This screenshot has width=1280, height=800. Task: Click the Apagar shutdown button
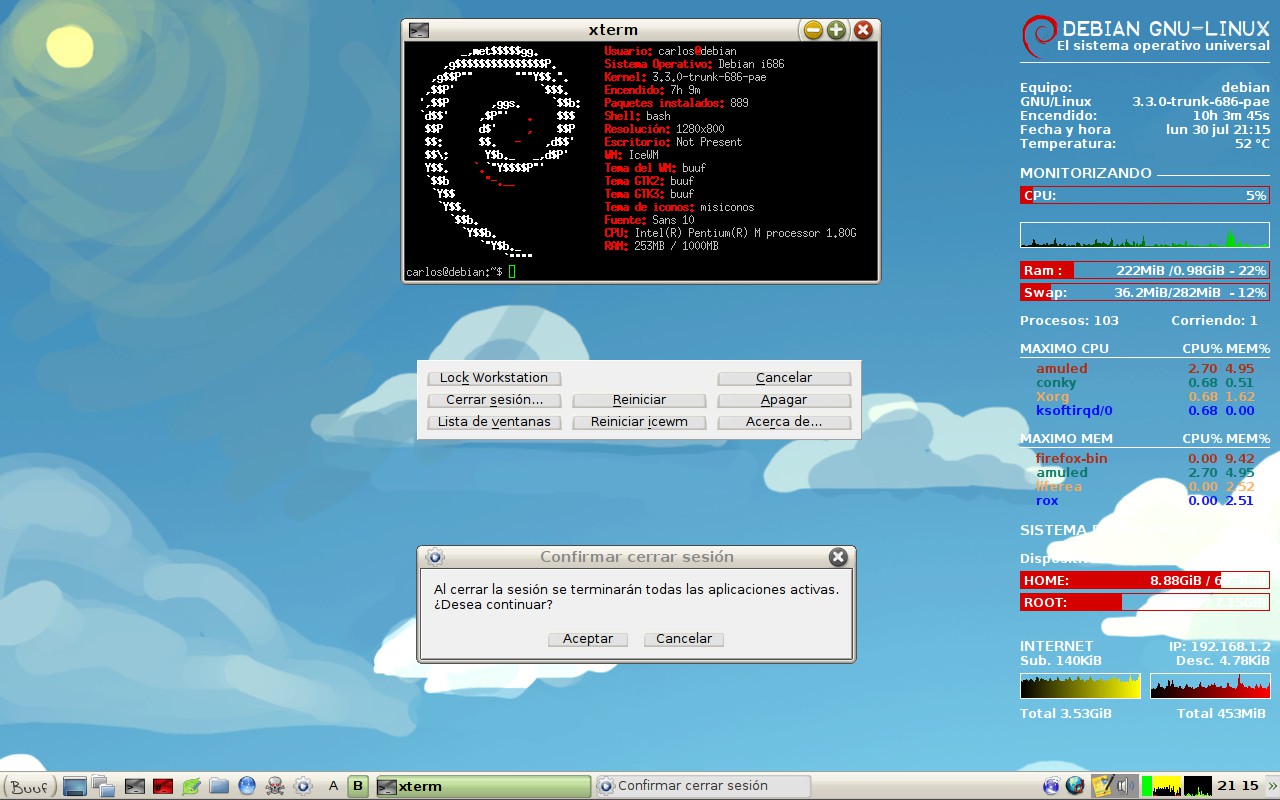click(784, 400)
